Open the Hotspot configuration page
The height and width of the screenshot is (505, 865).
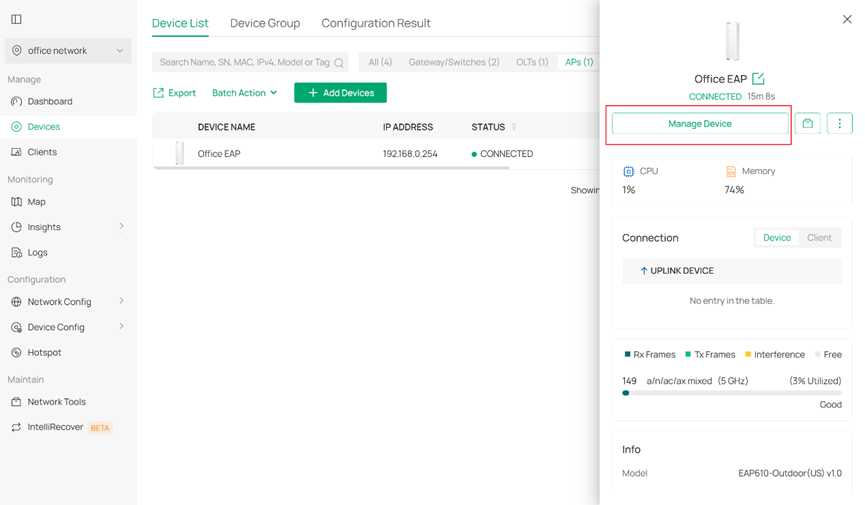[x=44, y=353]
